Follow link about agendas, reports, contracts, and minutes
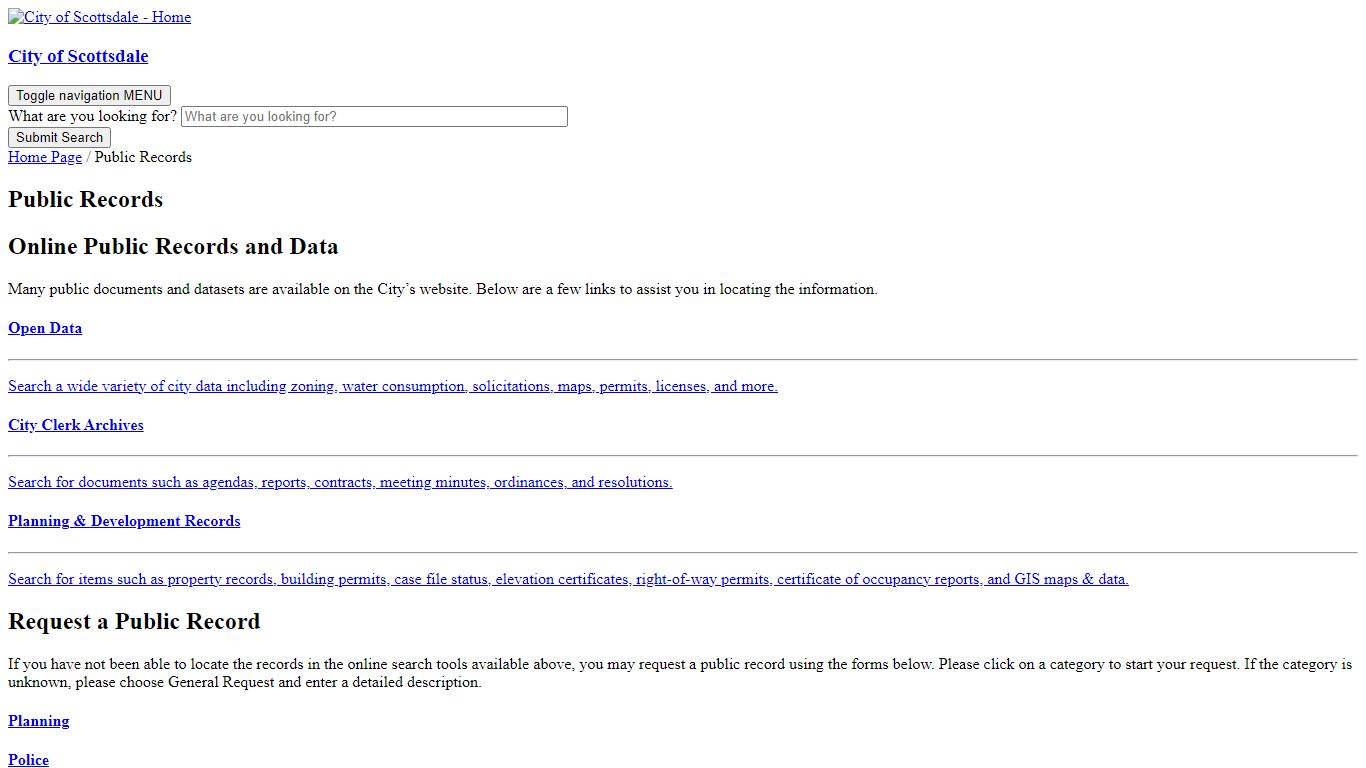 [x=340, y=482]
